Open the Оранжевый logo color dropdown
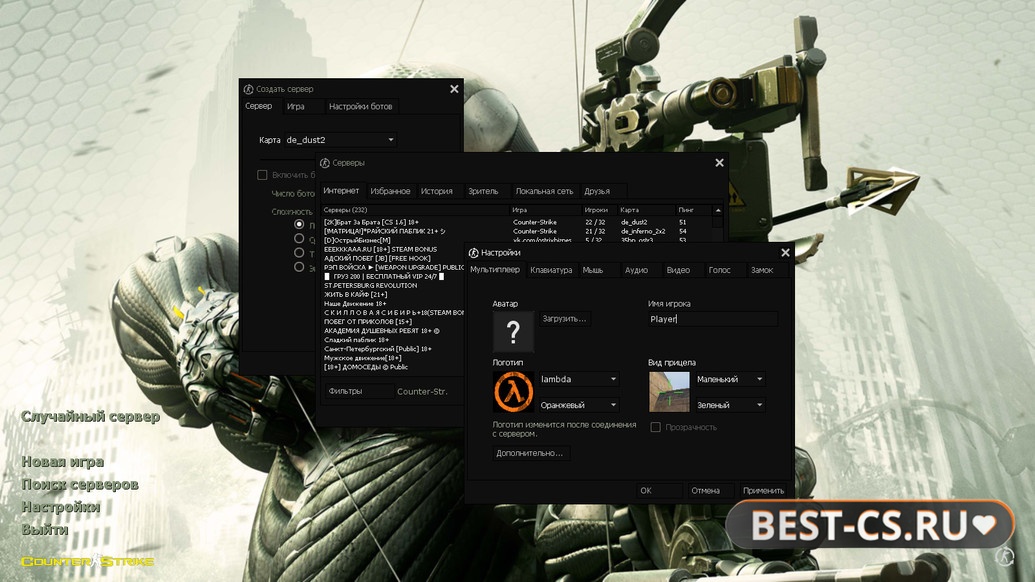This screenshot has width=1035, height=582. (x=579, y=405)
